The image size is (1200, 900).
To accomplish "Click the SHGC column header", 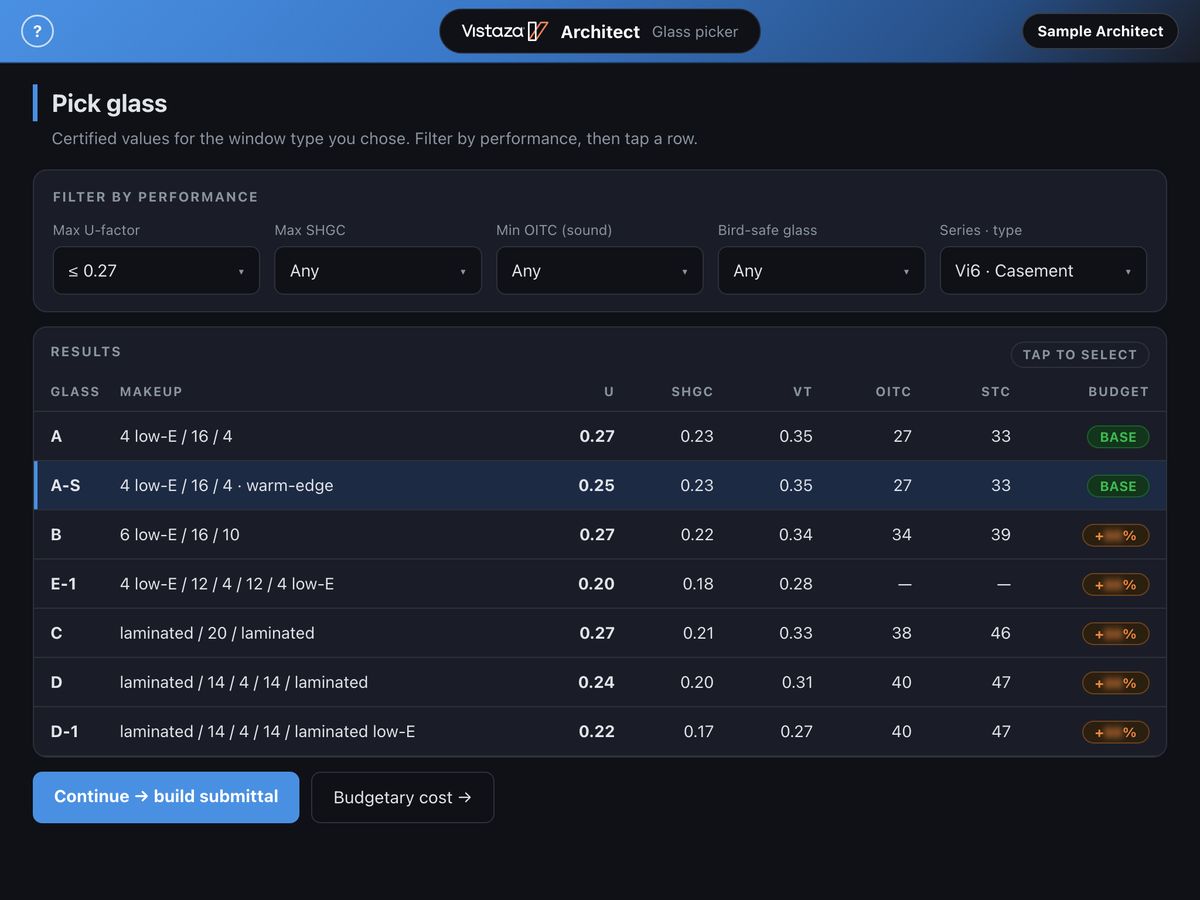I will click(x=692, y=392).
